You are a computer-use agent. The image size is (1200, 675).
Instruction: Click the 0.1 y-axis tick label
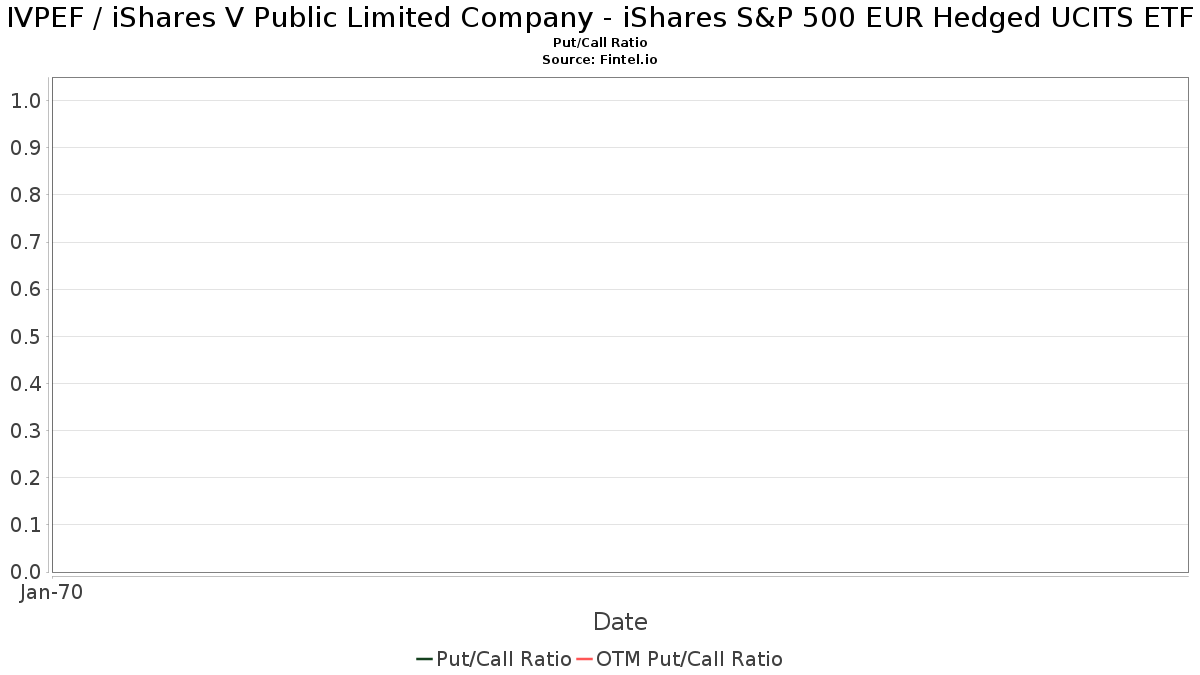coord(25,524)
